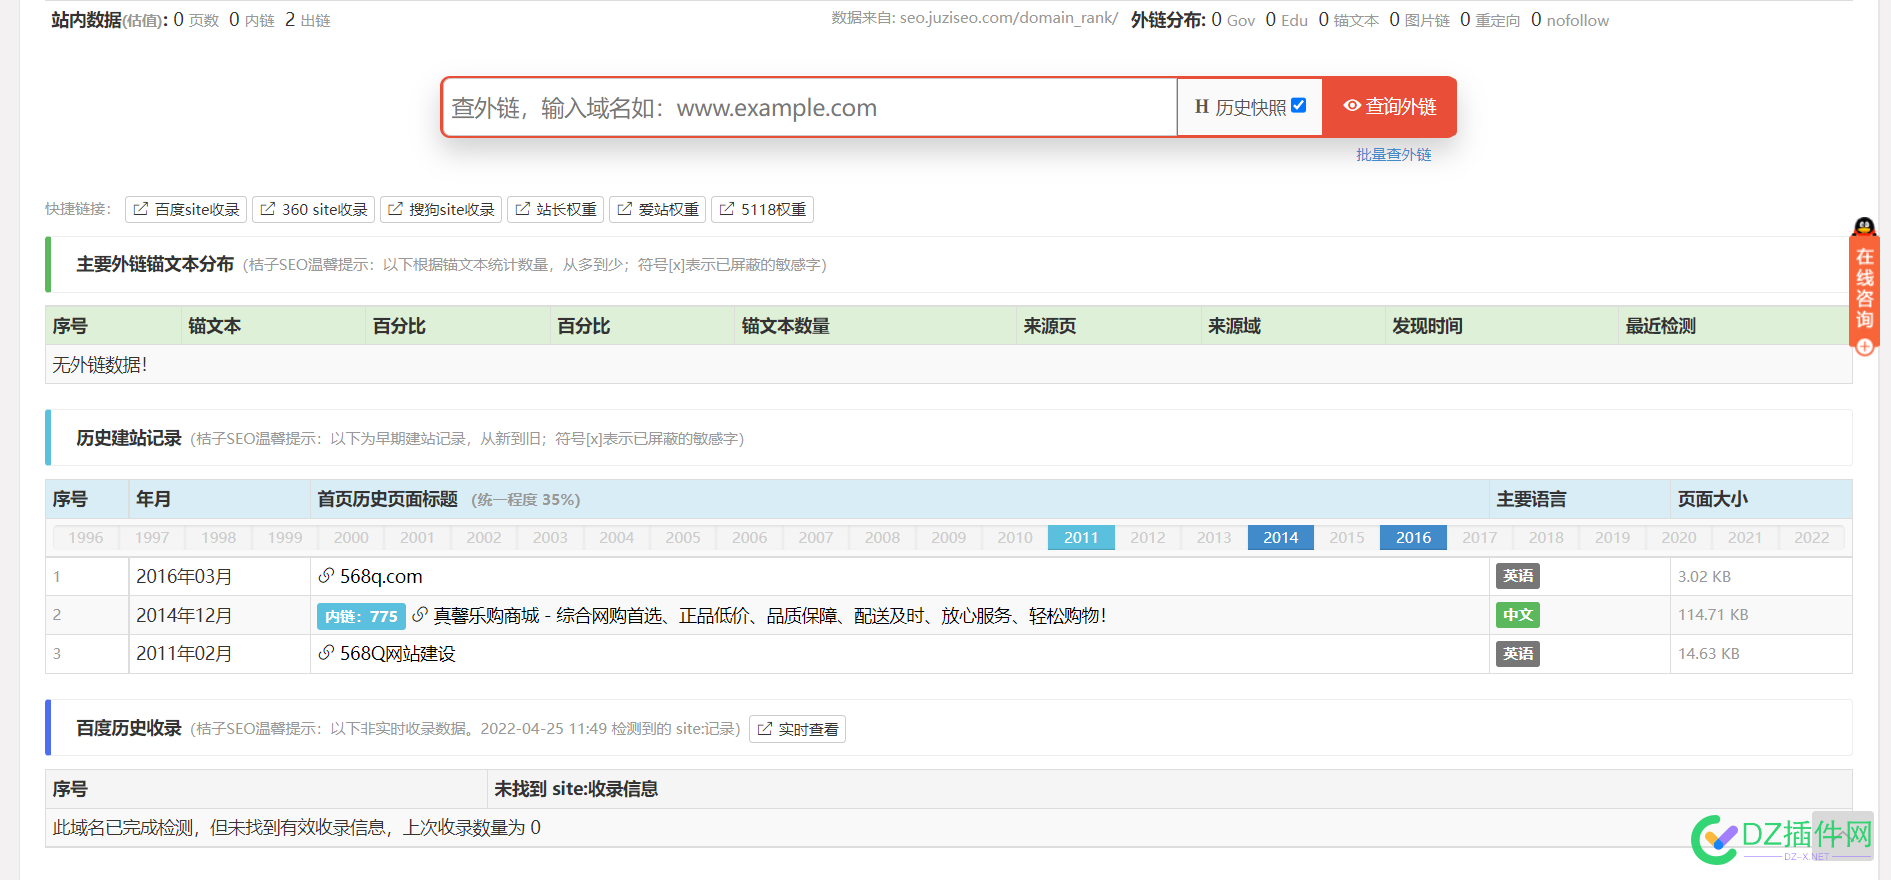
Task: Open the 百度site收录 quick link
Action: pos(186,209)
